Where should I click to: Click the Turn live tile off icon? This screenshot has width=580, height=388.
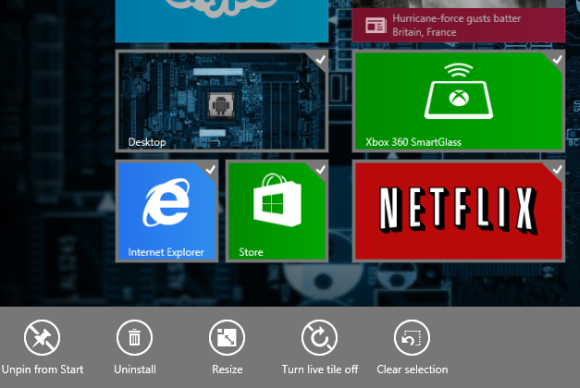(x=319, y=337)
